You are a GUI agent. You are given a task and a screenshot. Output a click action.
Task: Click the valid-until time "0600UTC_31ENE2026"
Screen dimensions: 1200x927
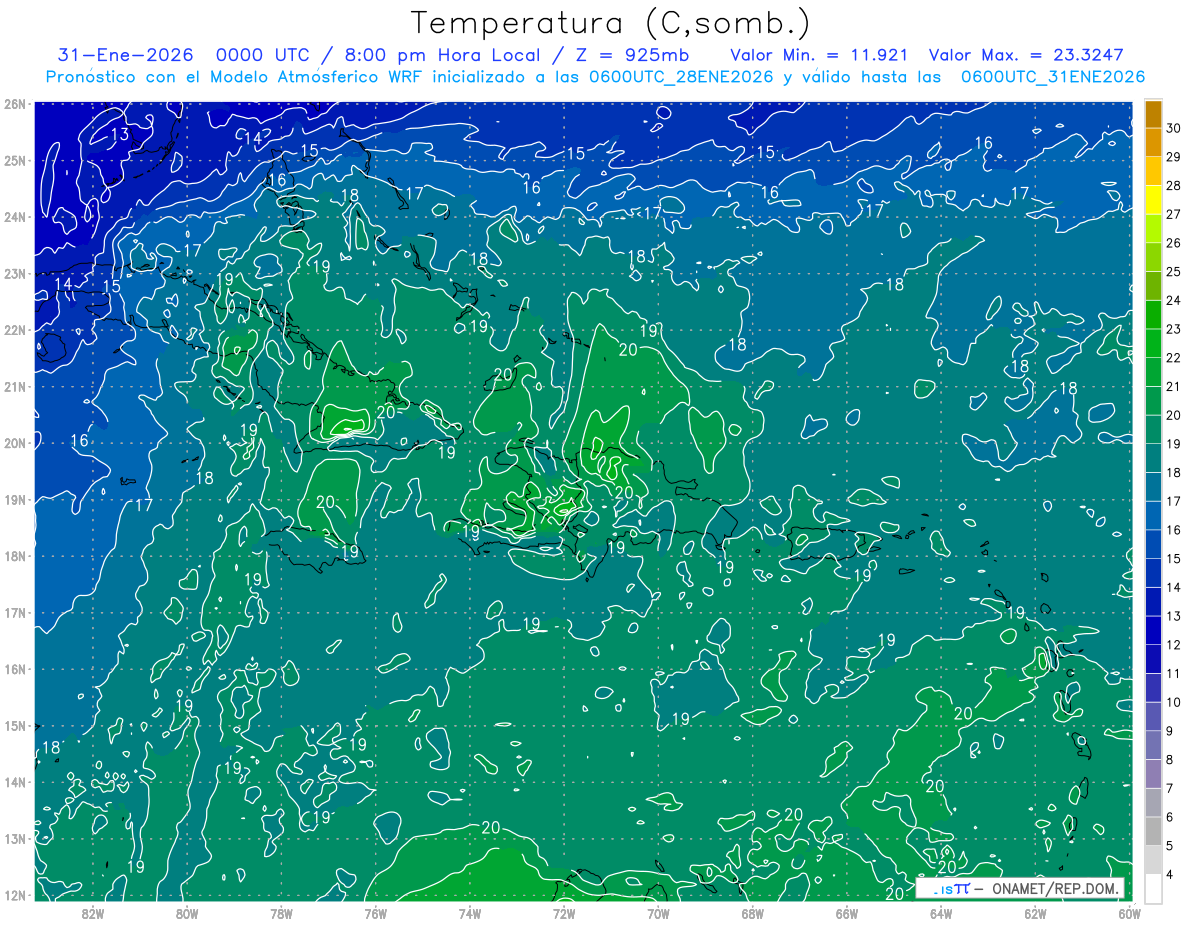pyautogui.click(x=1052, y=77)
